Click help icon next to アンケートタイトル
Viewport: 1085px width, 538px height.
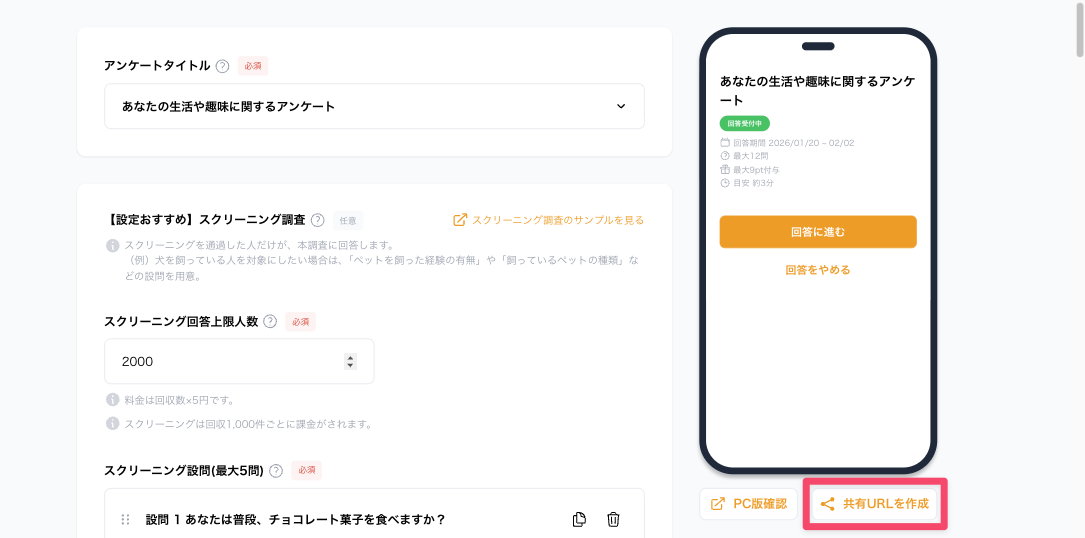pyautogui.click(x=222, y=66)
